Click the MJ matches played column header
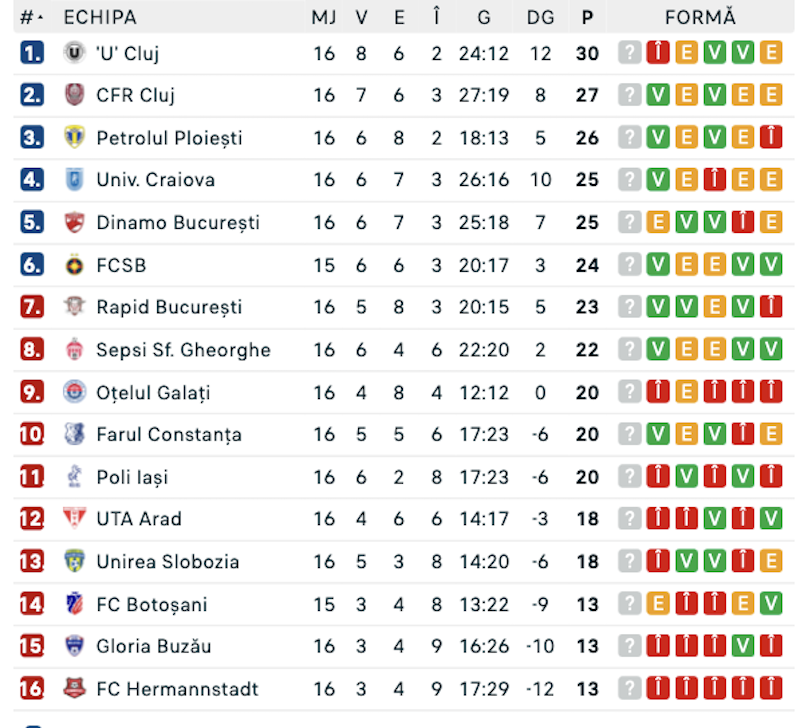Image resolution: width=800 pixels, height=728 pixels. click(324, 18)
